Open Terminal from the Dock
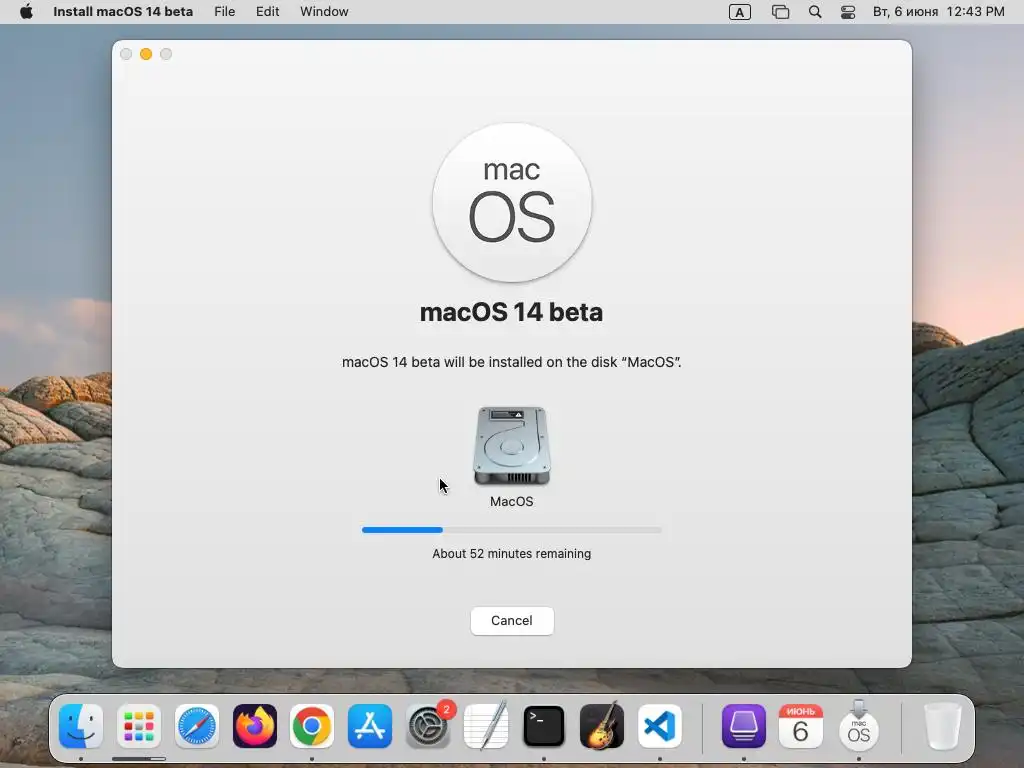Image resolution: width=1024 pixels, height=768 pixels. (x=544, y=726)
